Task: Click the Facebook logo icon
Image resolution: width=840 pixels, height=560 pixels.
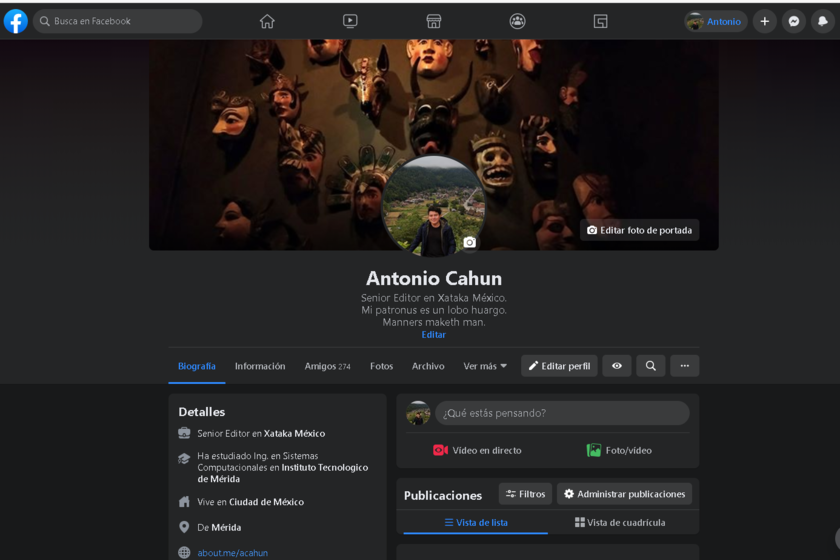Action: point(15,21)
